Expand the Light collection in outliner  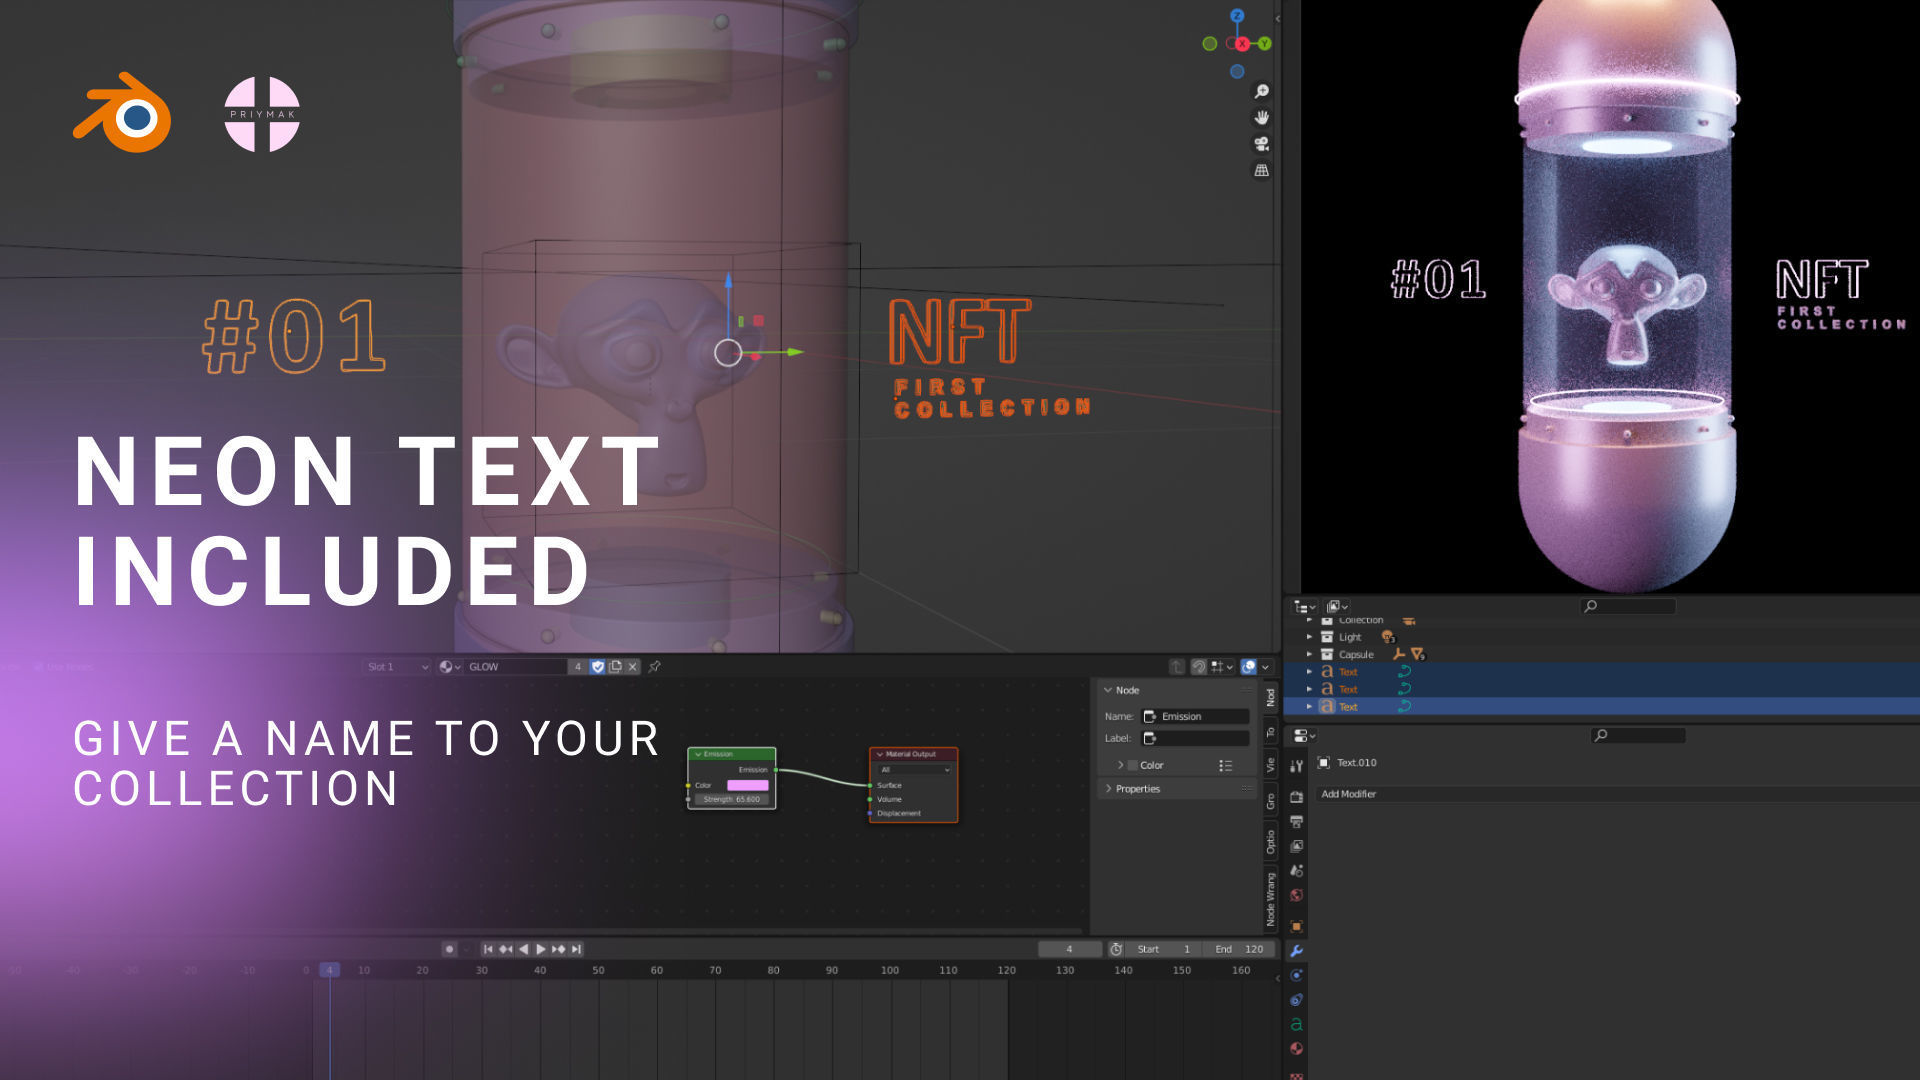1309,637
